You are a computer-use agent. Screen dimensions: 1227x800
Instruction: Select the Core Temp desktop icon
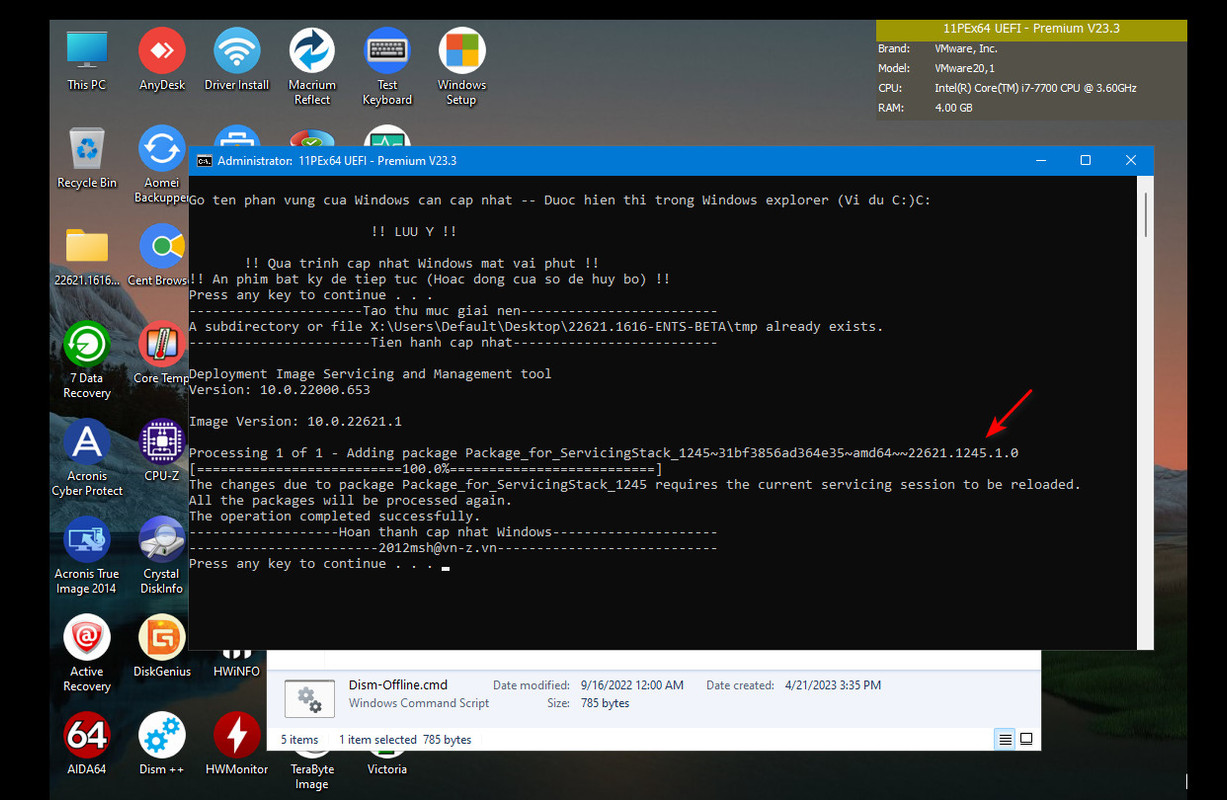[161, 353]
